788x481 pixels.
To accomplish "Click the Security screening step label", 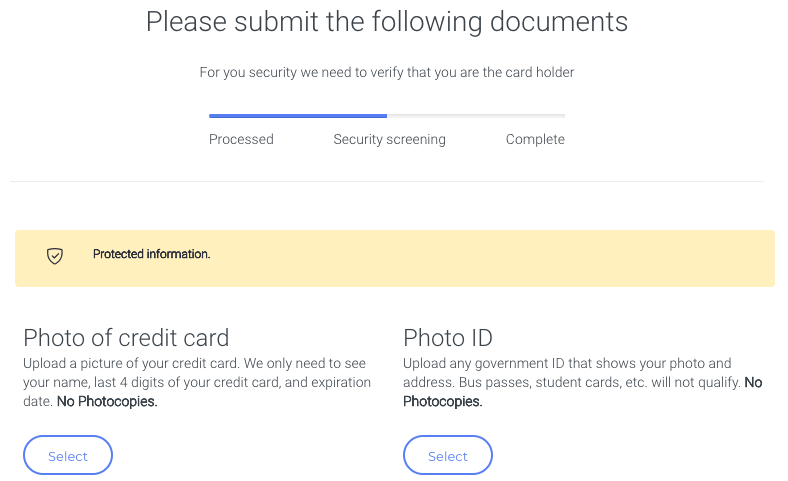I will [x=389, y=139].
